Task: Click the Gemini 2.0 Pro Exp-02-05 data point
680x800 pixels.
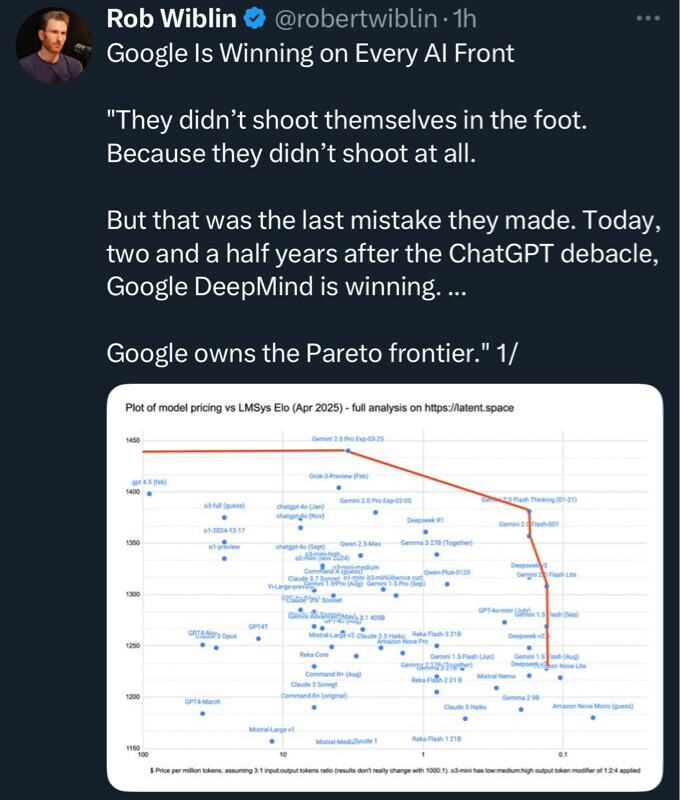Action: click(x=375, y=511)
